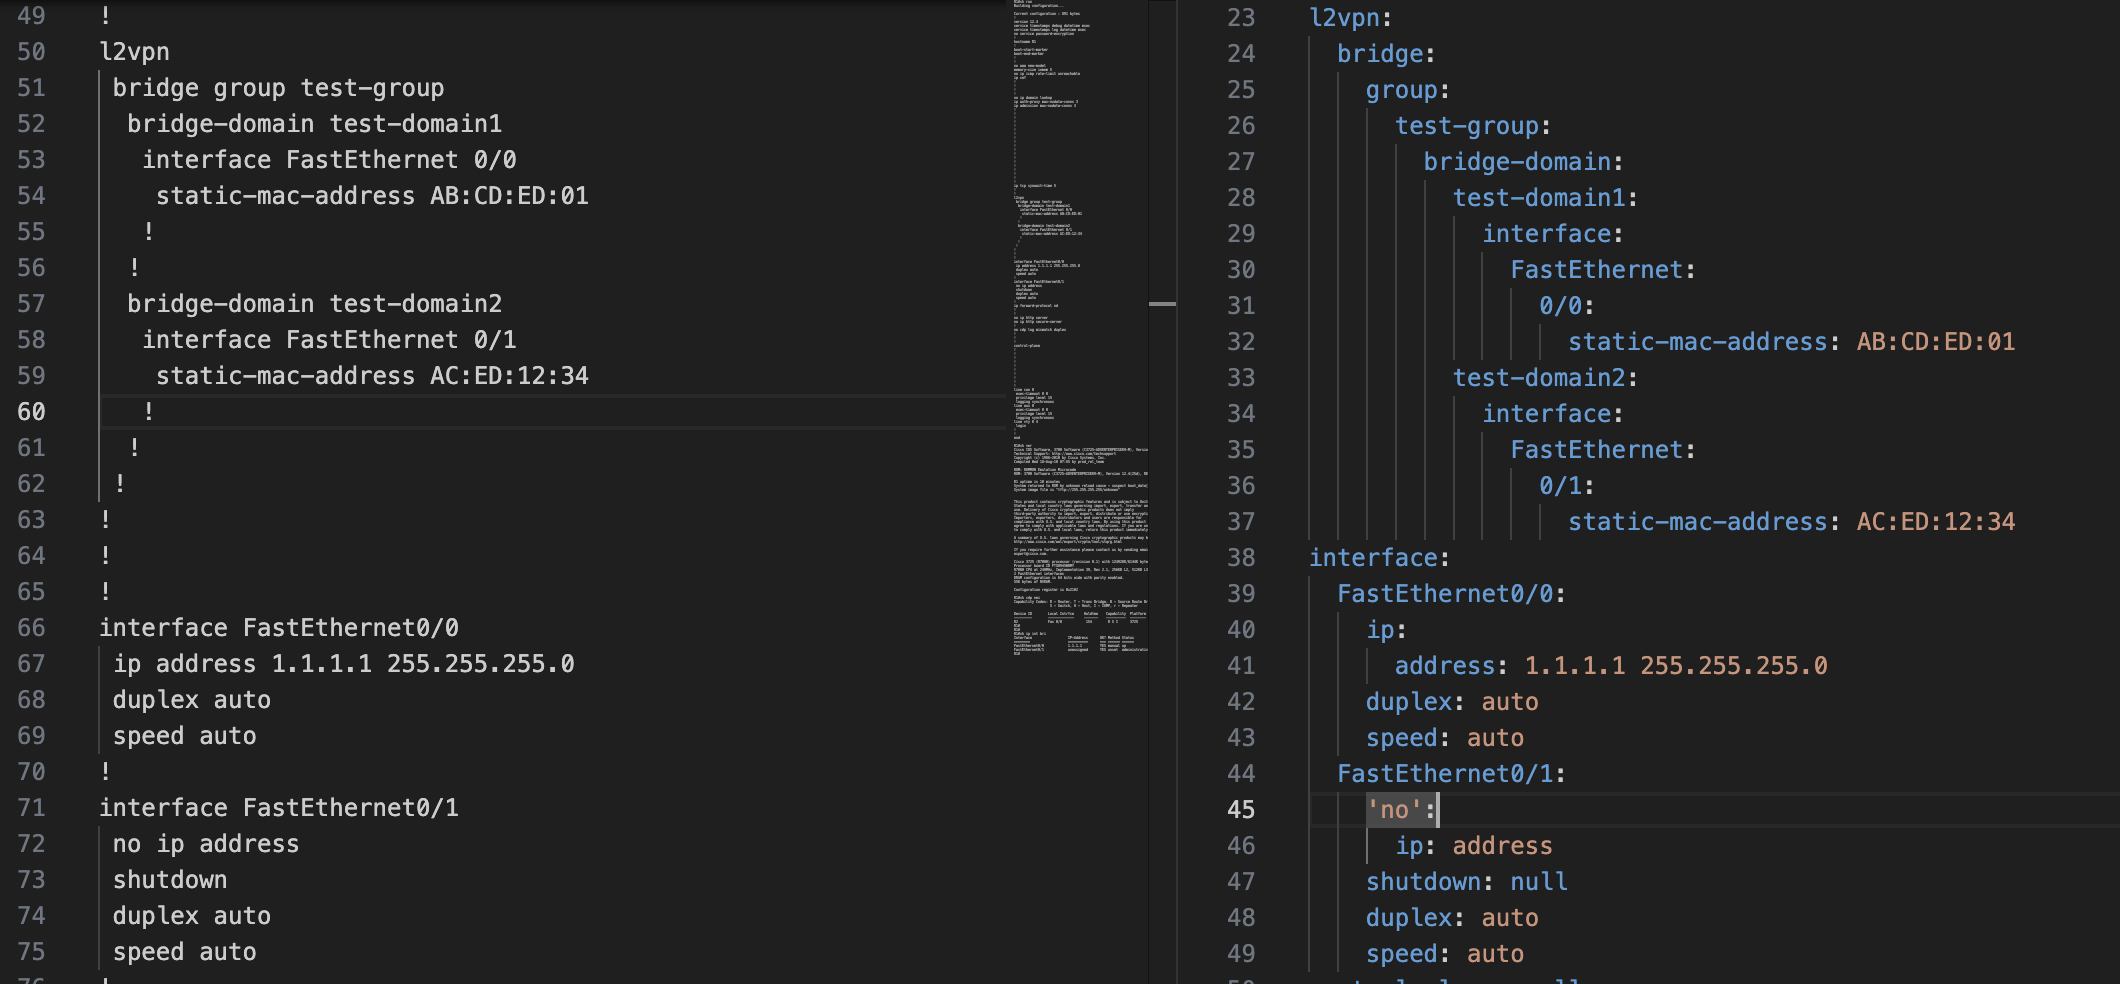Image resolution: width=2120 pixels, height=984 pixels.
Task: Click "FastEthernet0/1:" key on line 44
Action: 1450,772
